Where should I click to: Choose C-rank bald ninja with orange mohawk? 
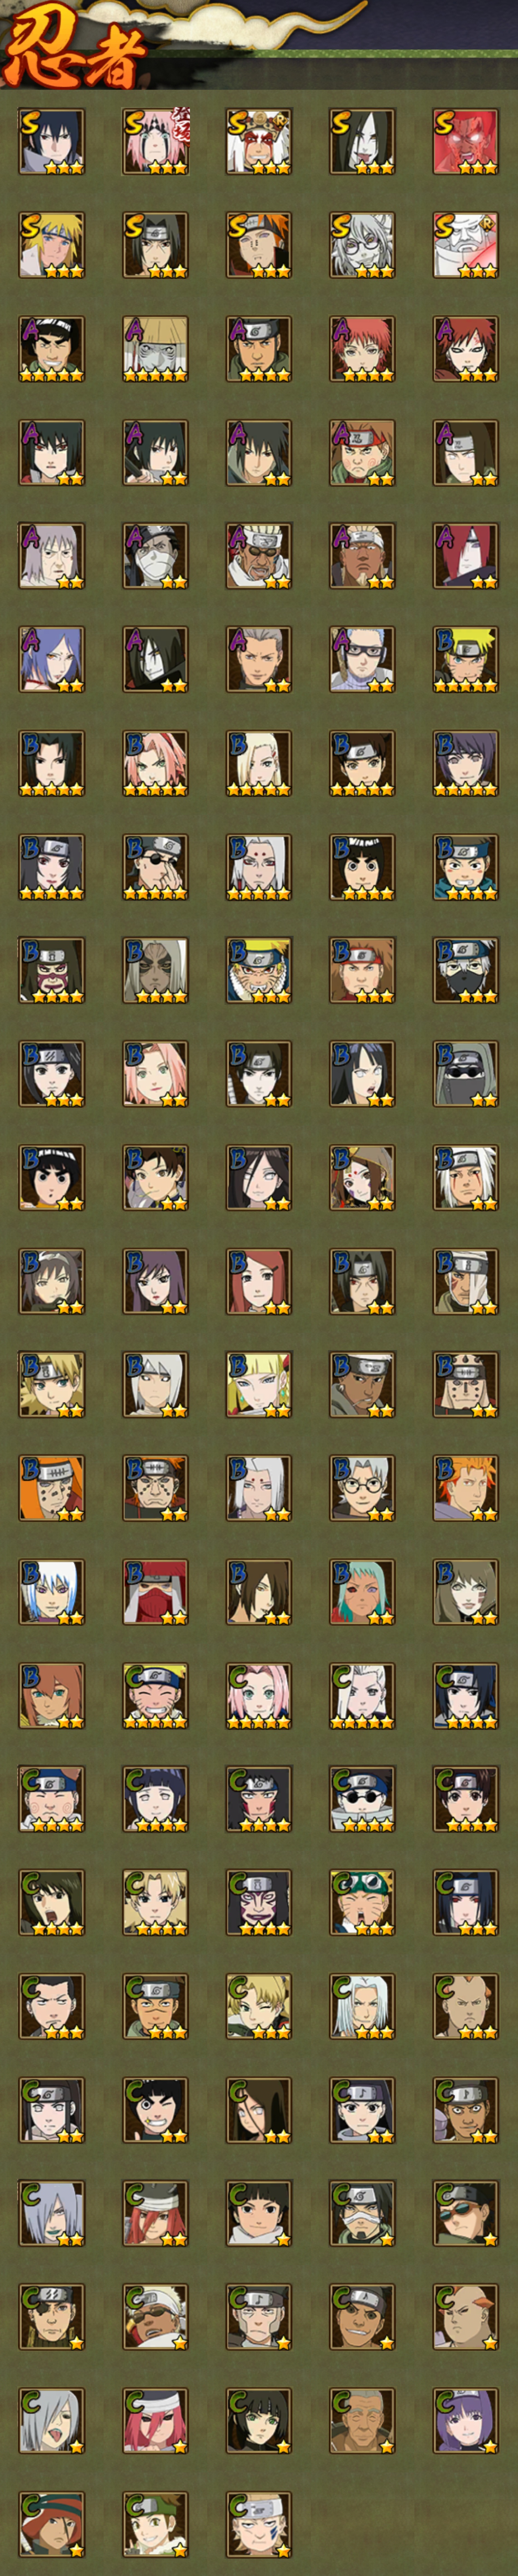coord(465,2317)
